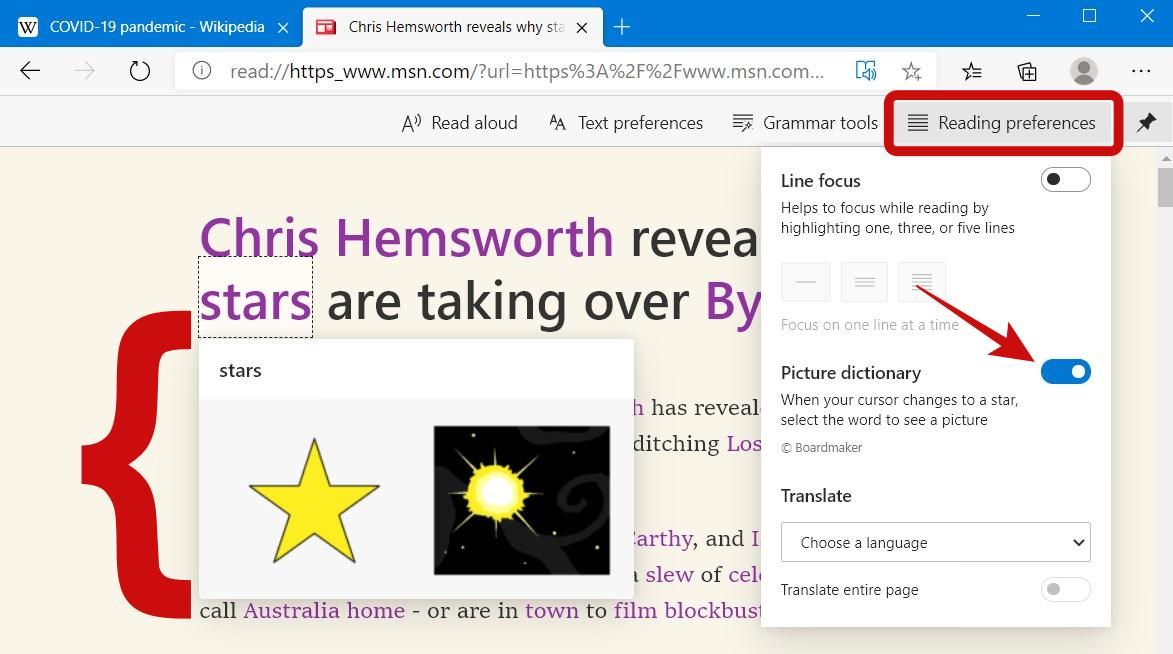This screenshot has height=654, width=1173.
Task: Close the COVID-19 pandemic Wikipedia tab
Action: tap(283, 28)
